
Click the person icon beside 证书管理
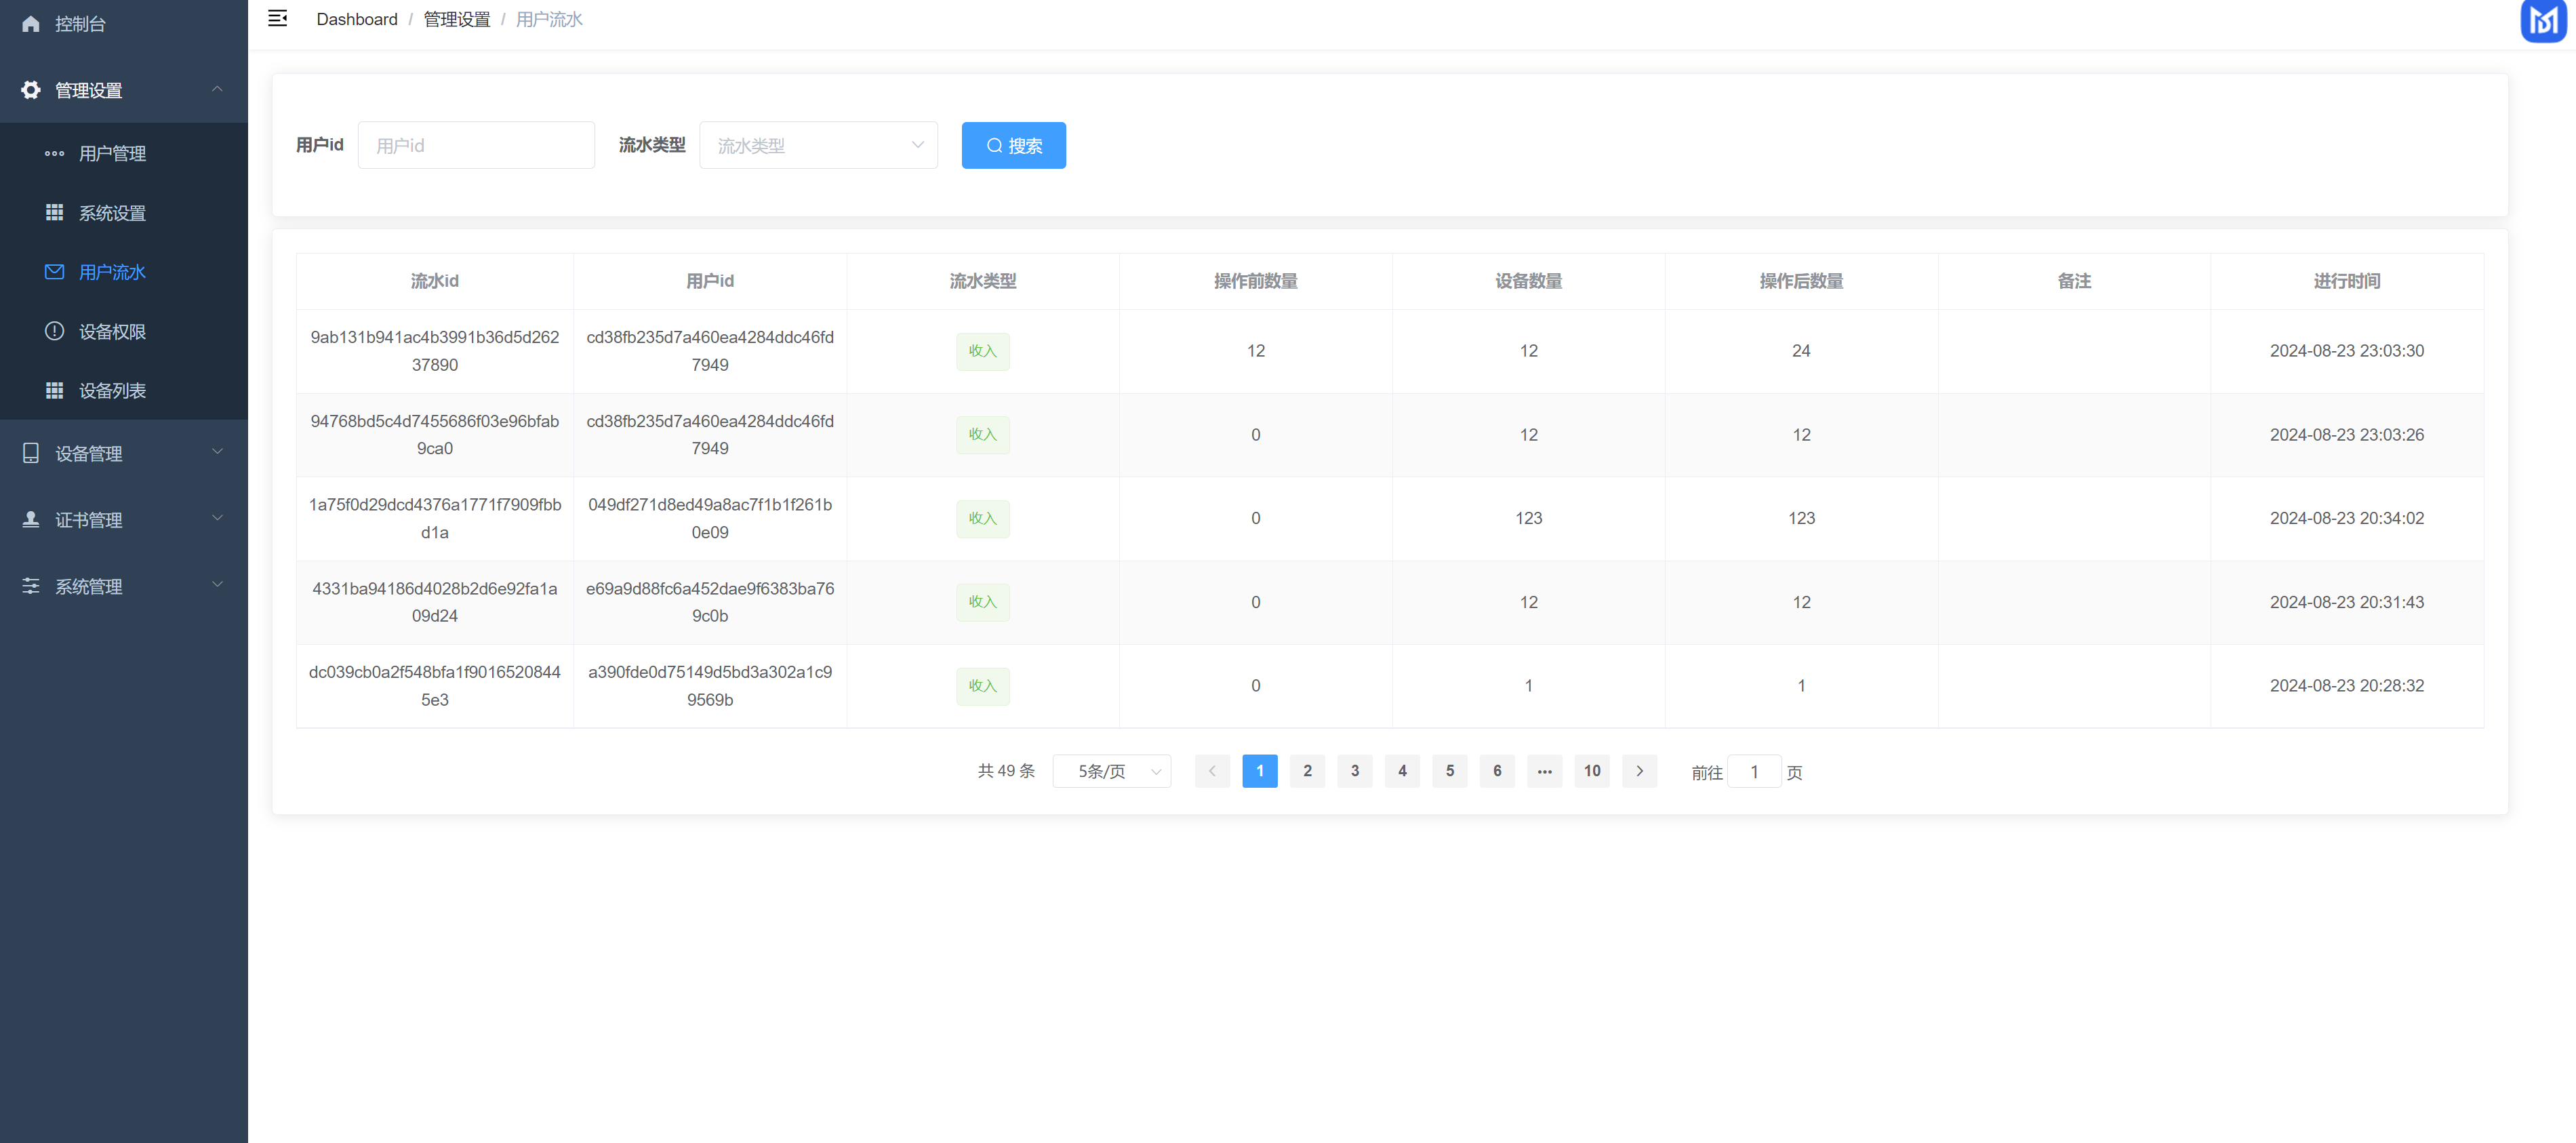point(31,519)
